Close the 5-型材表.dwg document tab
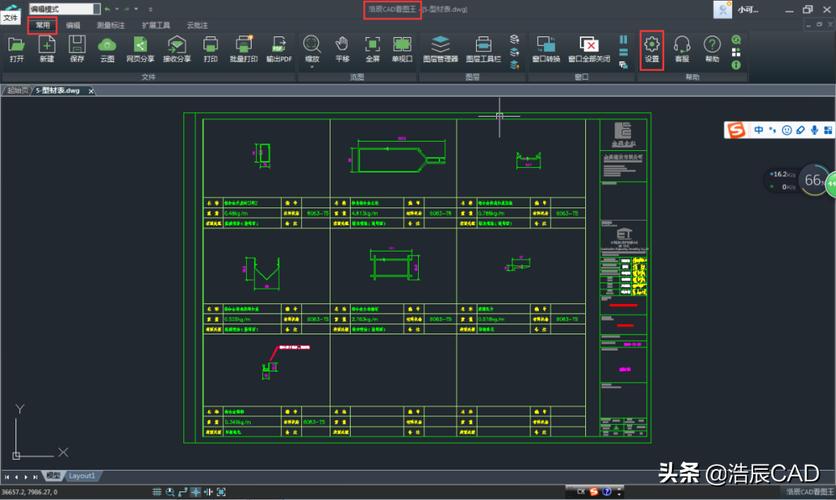Screen dimensions: 836x500 tap(90, 90)
